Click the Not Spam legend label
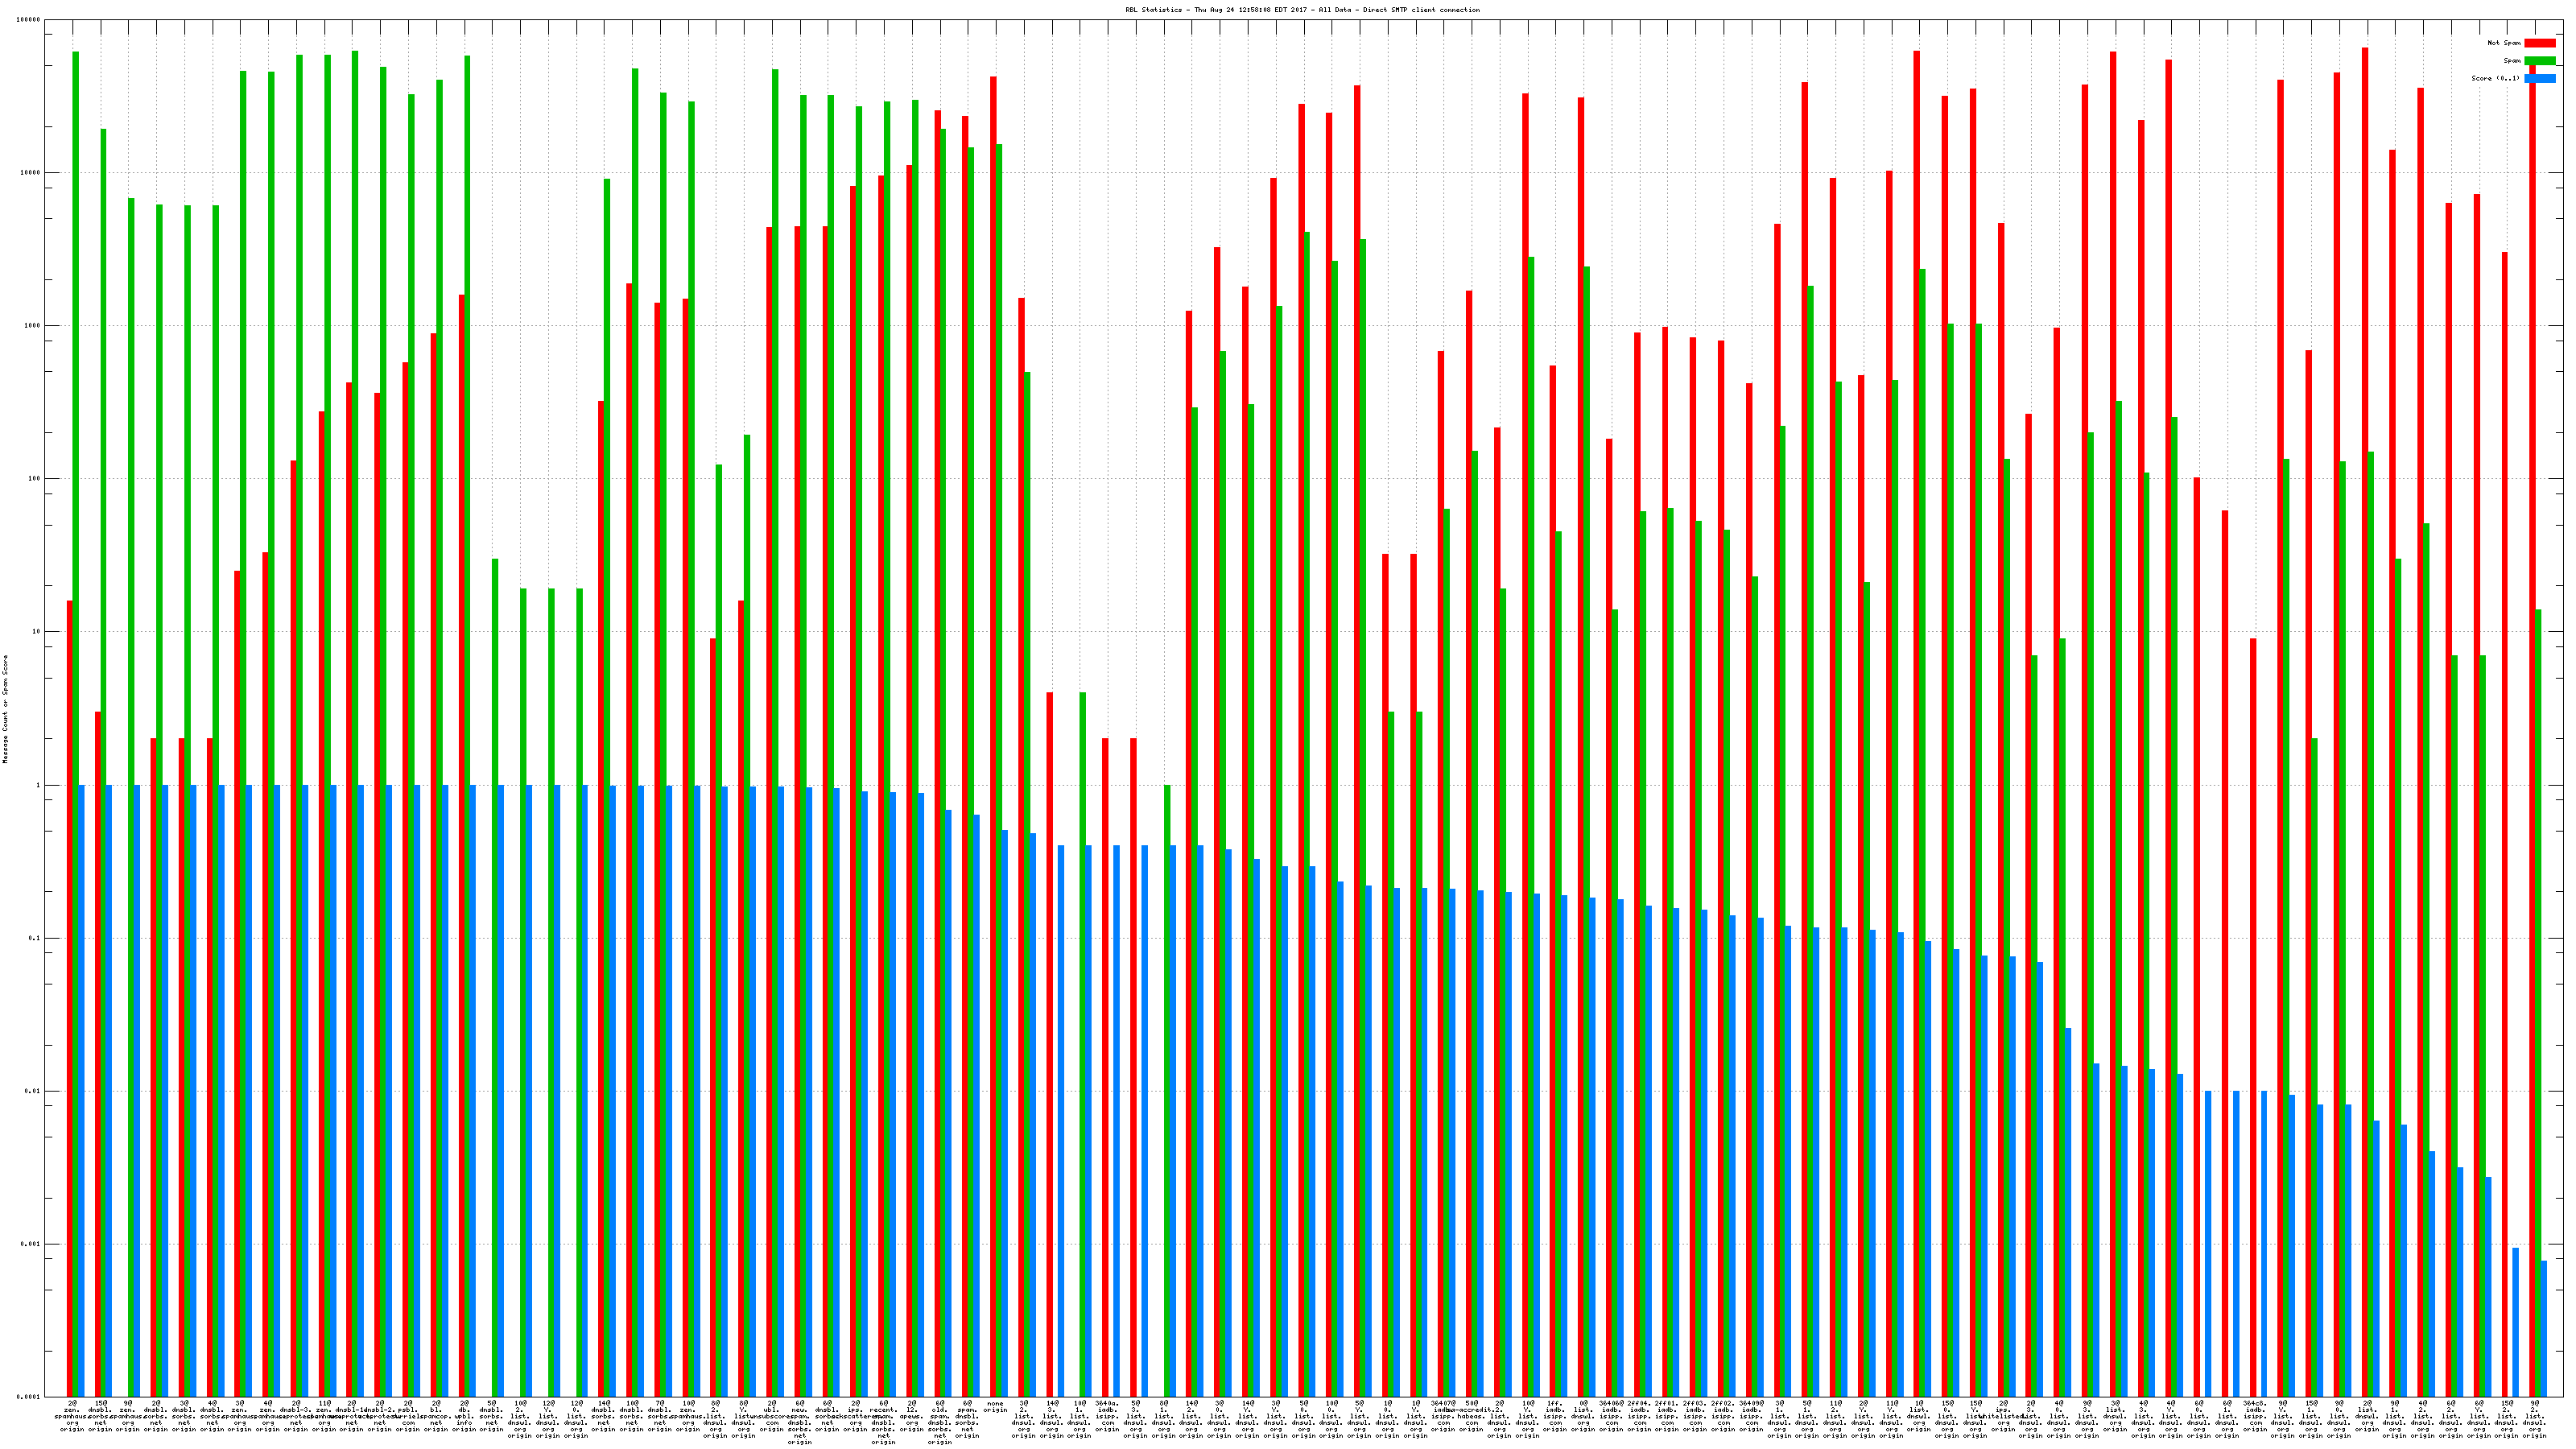The width and height of the screenshot is (2576, 1449). [x=2504, y=43]
